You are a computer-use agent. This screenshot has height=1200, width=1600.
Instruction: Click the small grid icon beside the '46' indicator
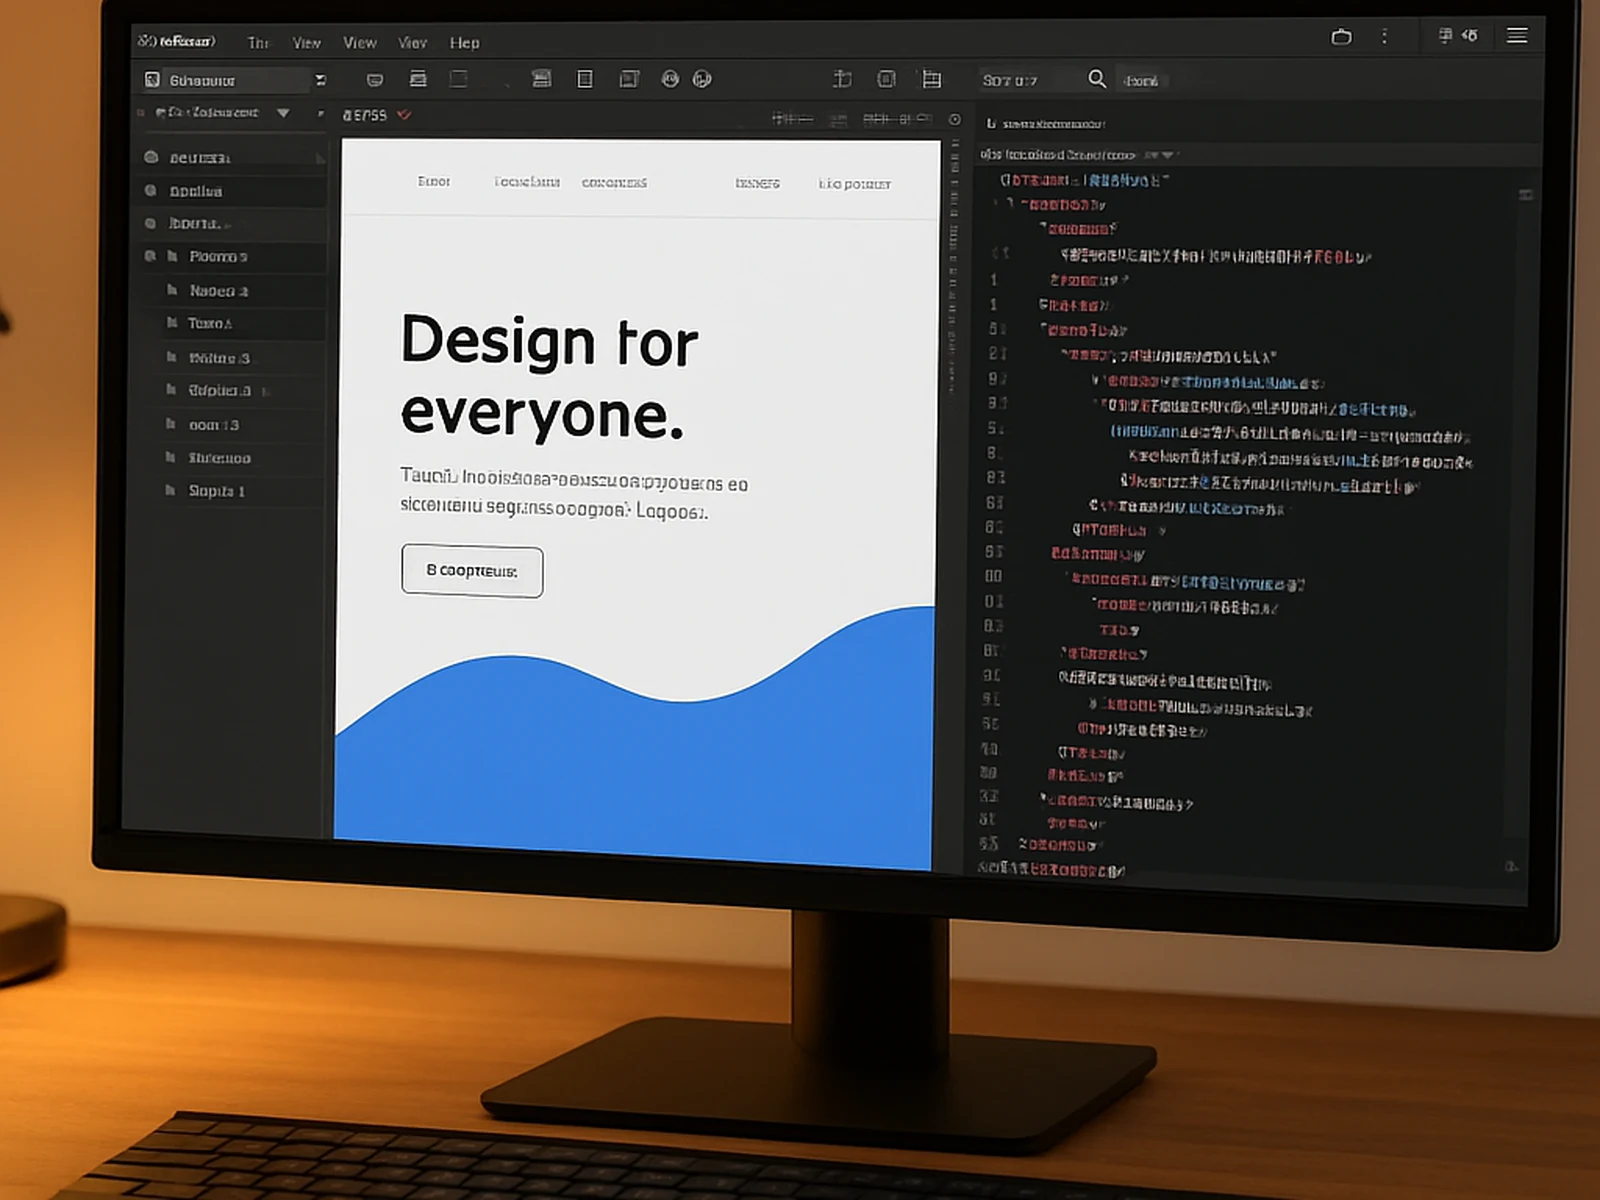pyautogui.click(x=1445, y=35)
